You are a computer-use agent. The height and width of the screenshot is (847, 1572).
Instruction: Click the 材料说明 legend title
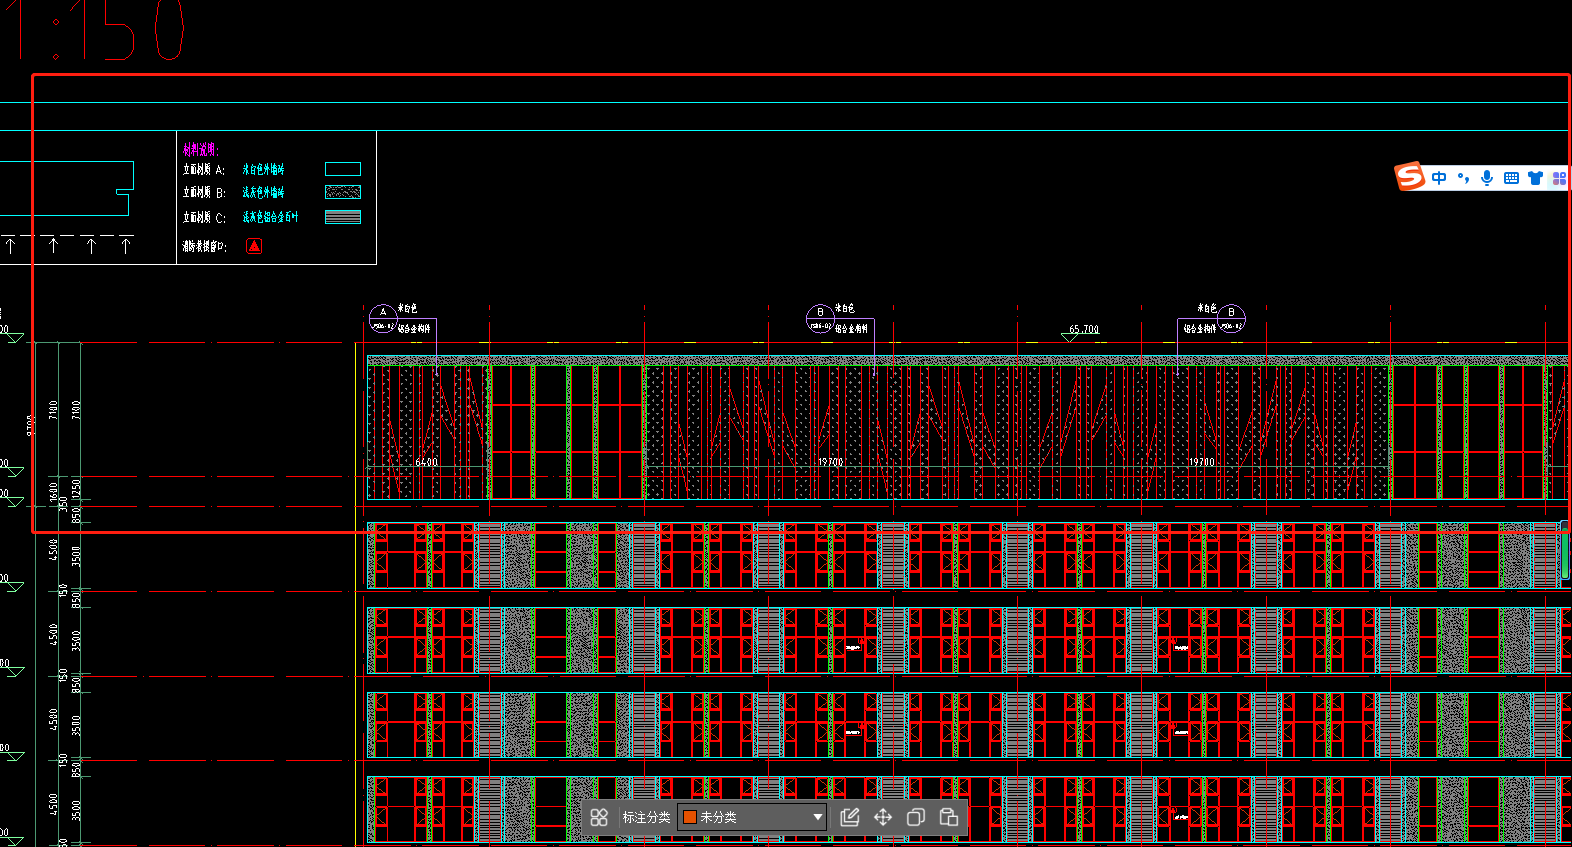point(201,150)
